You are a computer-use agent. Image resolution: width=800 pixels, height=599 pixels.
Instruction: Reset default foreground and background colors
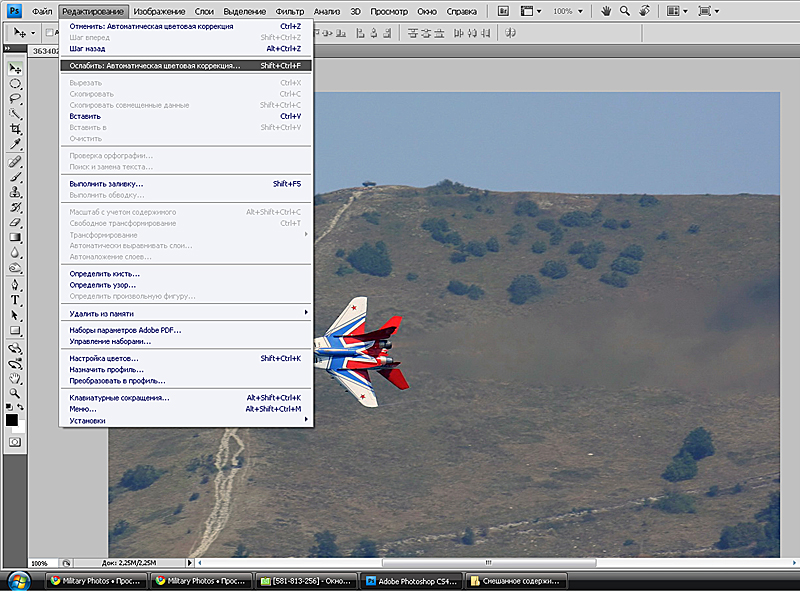pyautogui.click(x=9, y=407)
